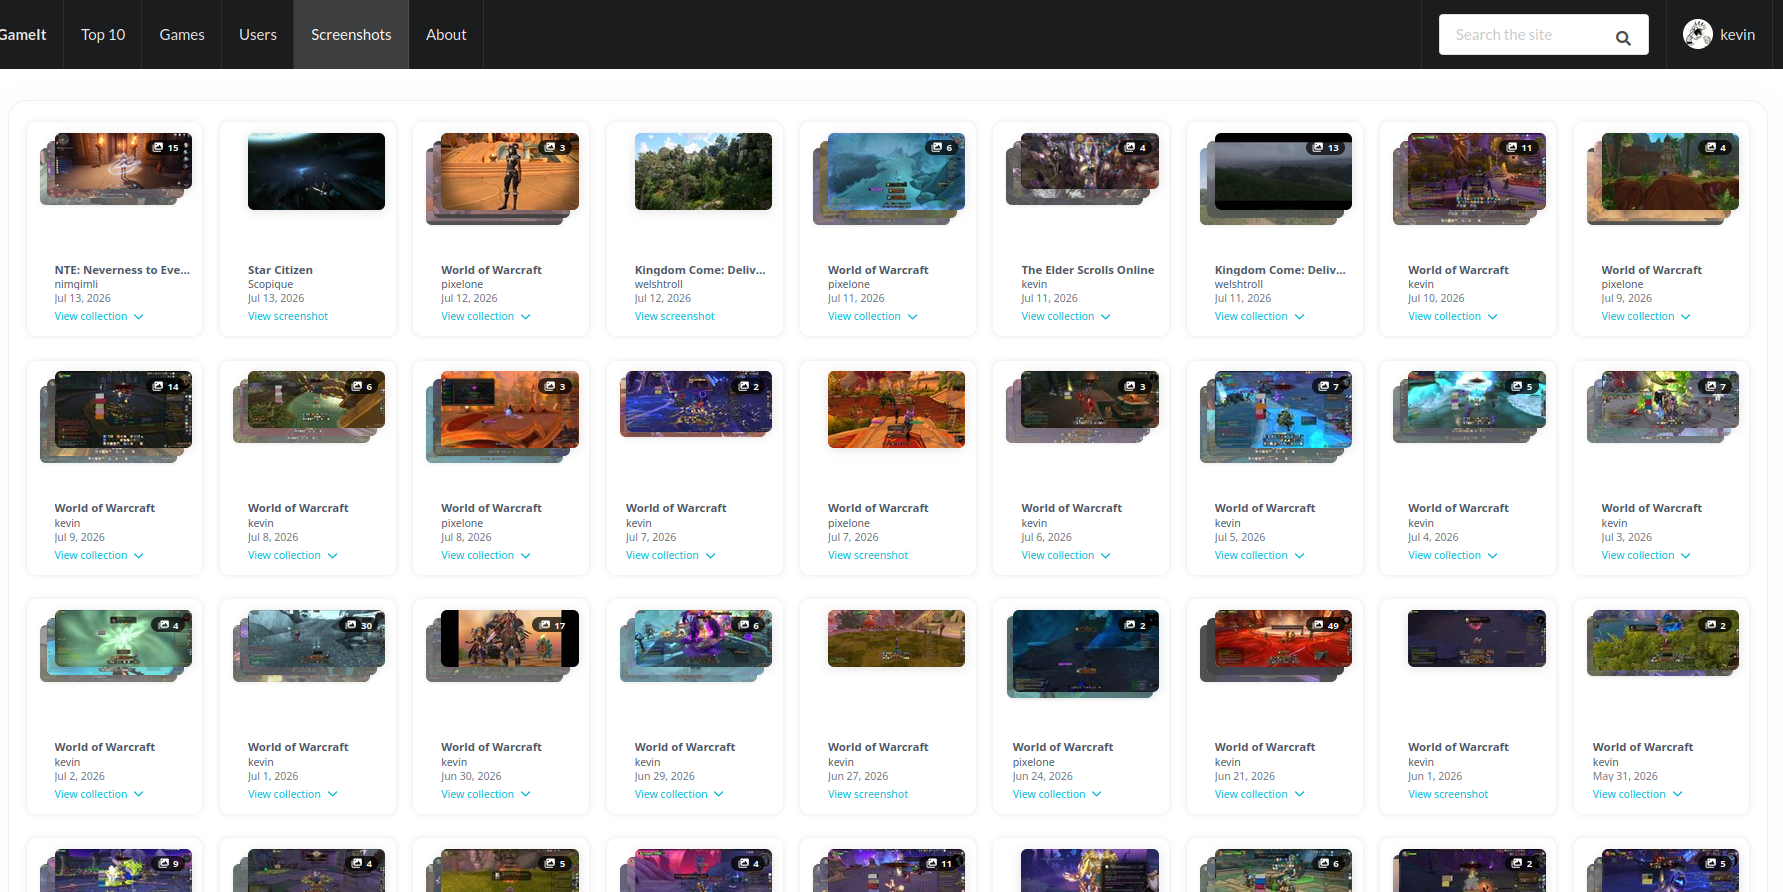Click 'welshtroll' on Jul 12 Kingdom Come card
The height and width of the screenshot is (892, 1783).
pos(658,284)
